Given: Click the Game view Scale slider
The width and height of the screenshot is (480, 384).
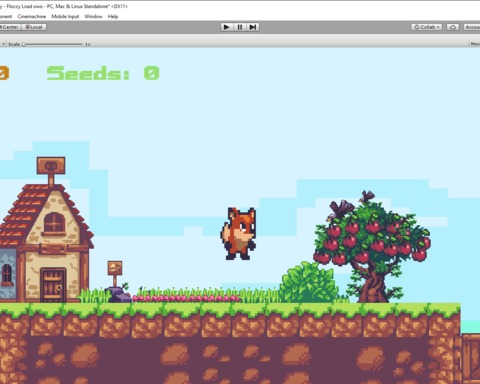Looking at the screenshot, I should tap(53, 44).
